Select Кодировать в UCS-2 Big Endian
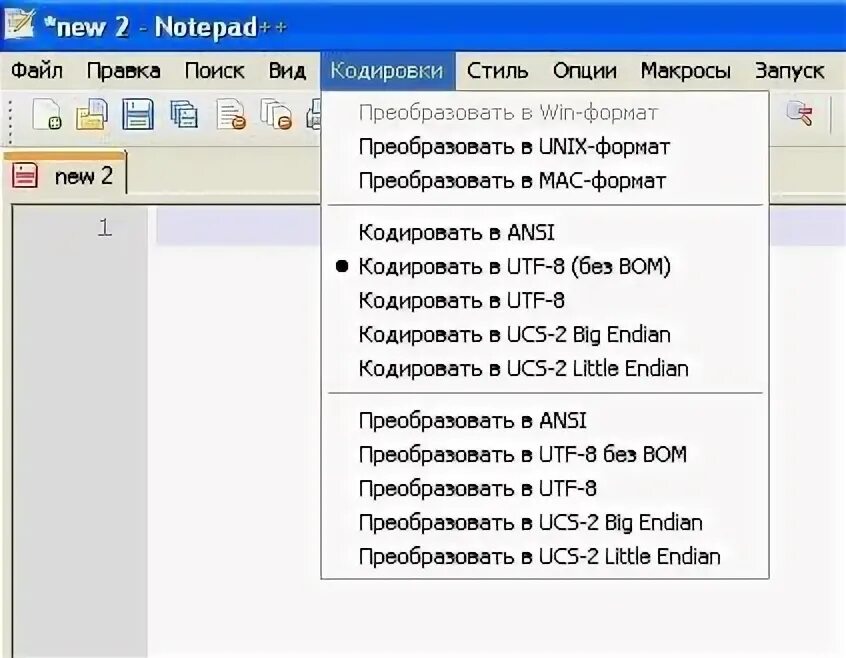 click(x=545, y=334)
